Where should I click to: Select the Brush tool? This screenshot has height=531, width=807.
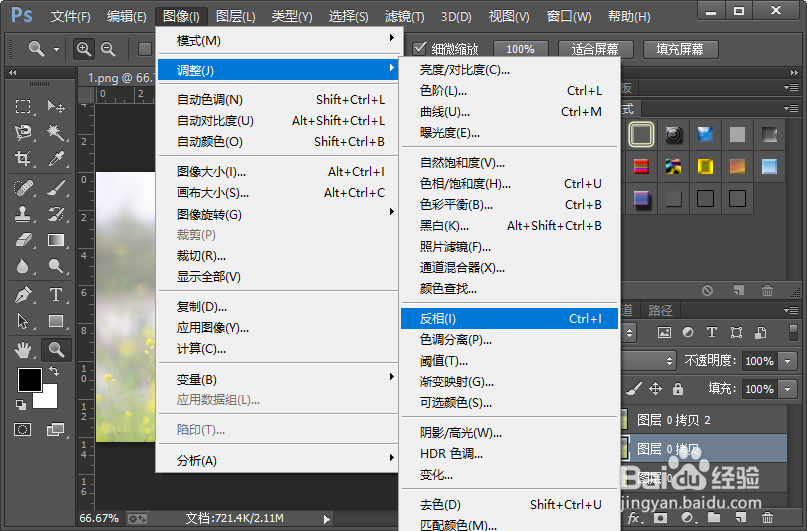(56, 188)
